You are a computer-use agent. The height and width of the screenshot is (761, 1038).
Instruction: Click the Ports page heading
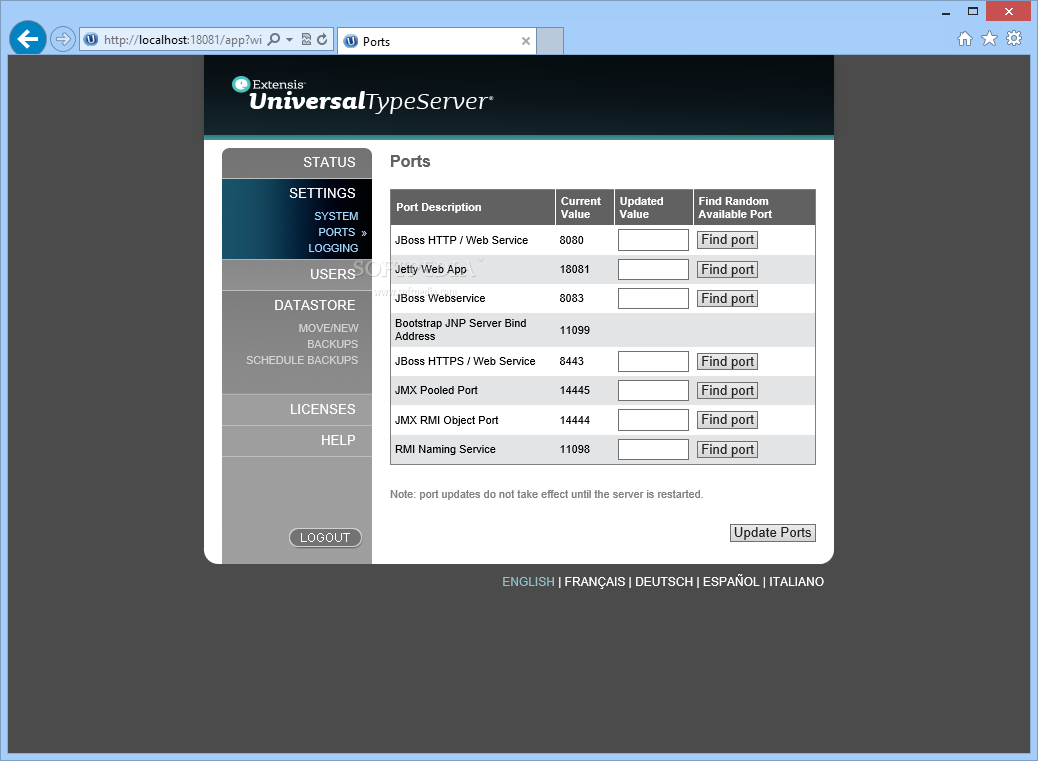pos(410,161)
